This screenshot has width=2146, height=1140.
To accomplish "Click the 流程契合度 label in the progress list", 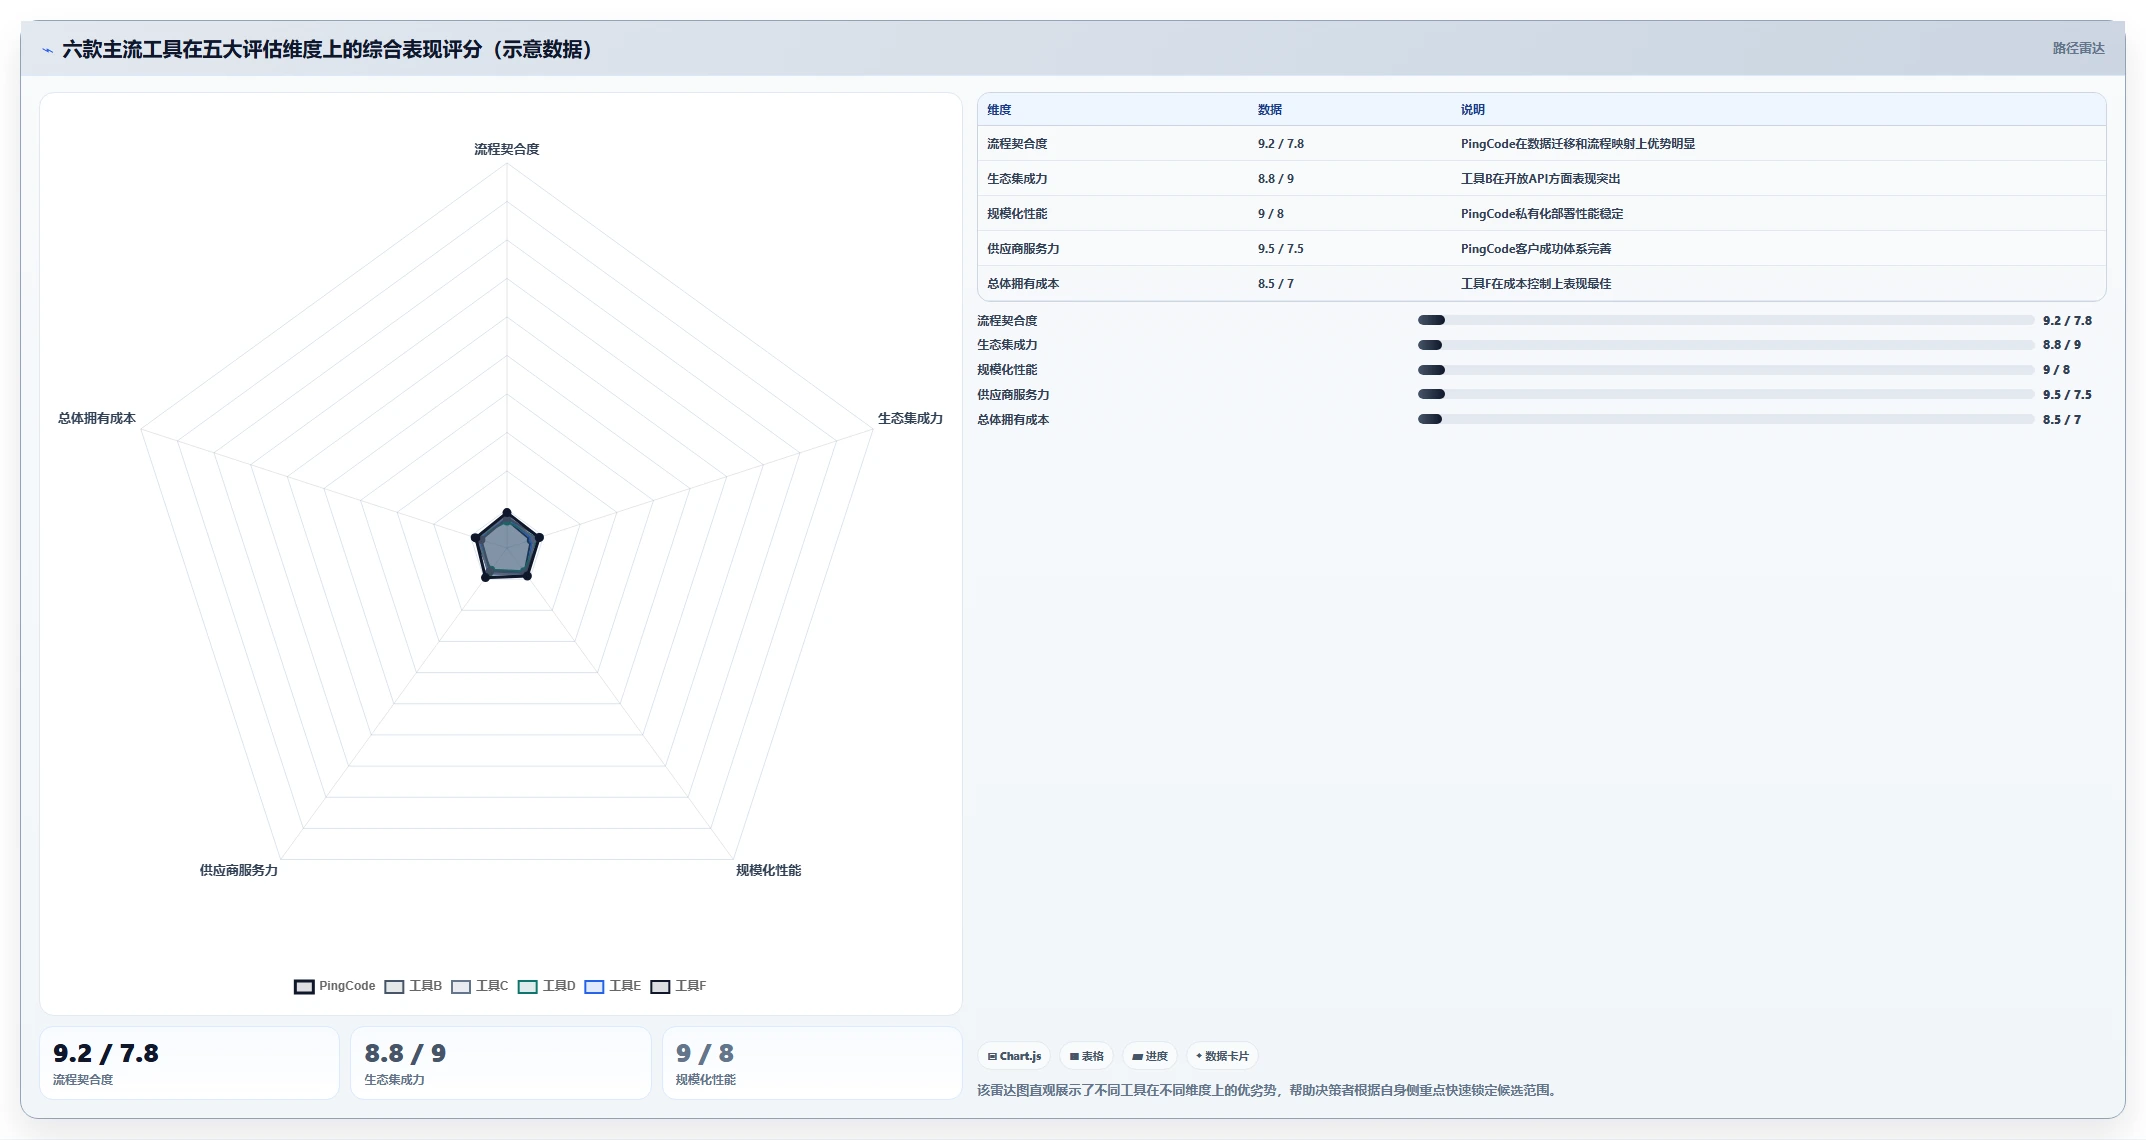I will (x=1007, y=321).
